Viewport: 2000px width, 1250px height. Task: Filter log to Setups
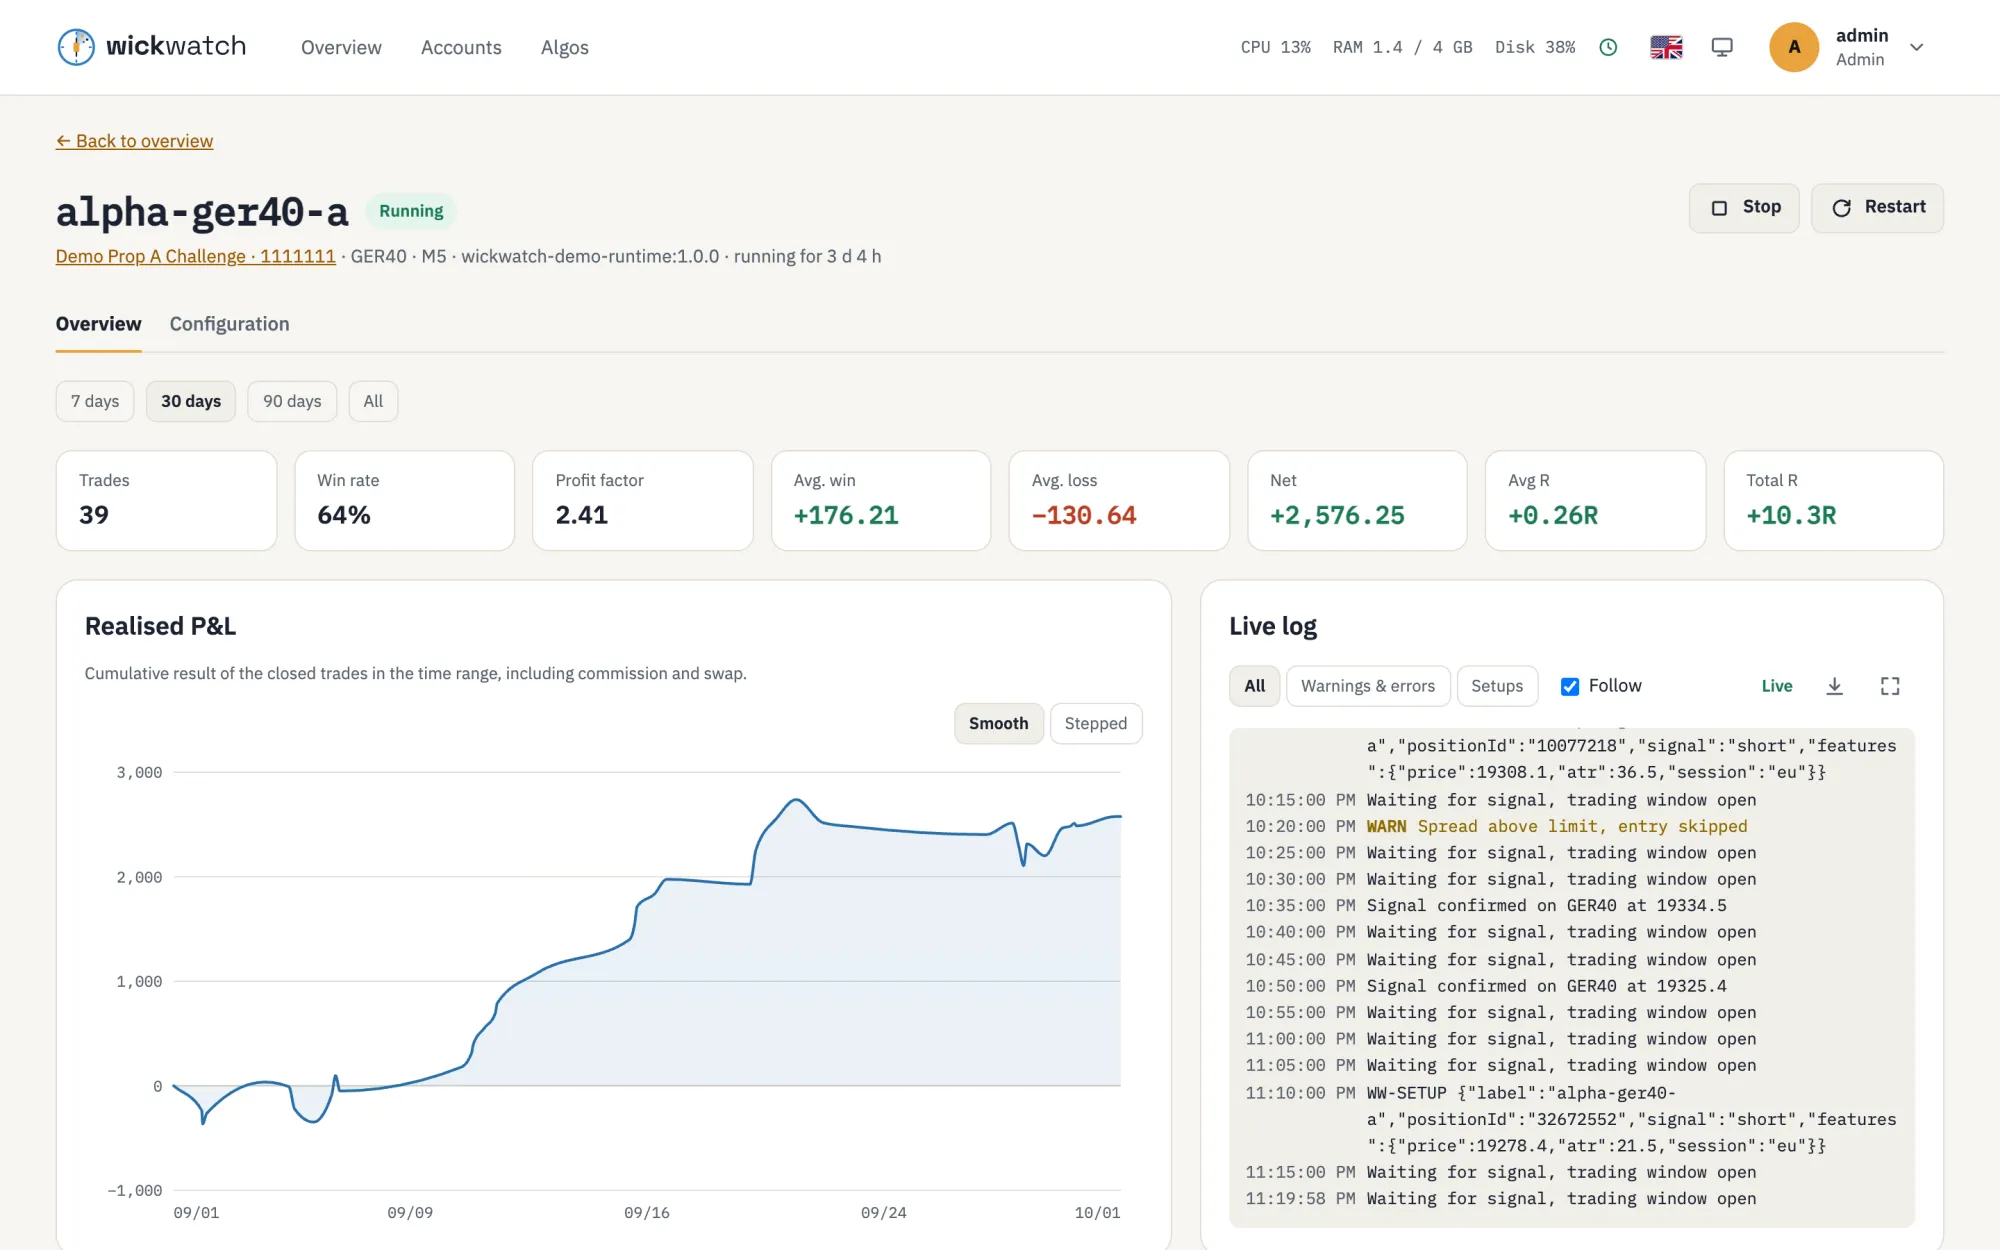click(x=1497, y=686)
